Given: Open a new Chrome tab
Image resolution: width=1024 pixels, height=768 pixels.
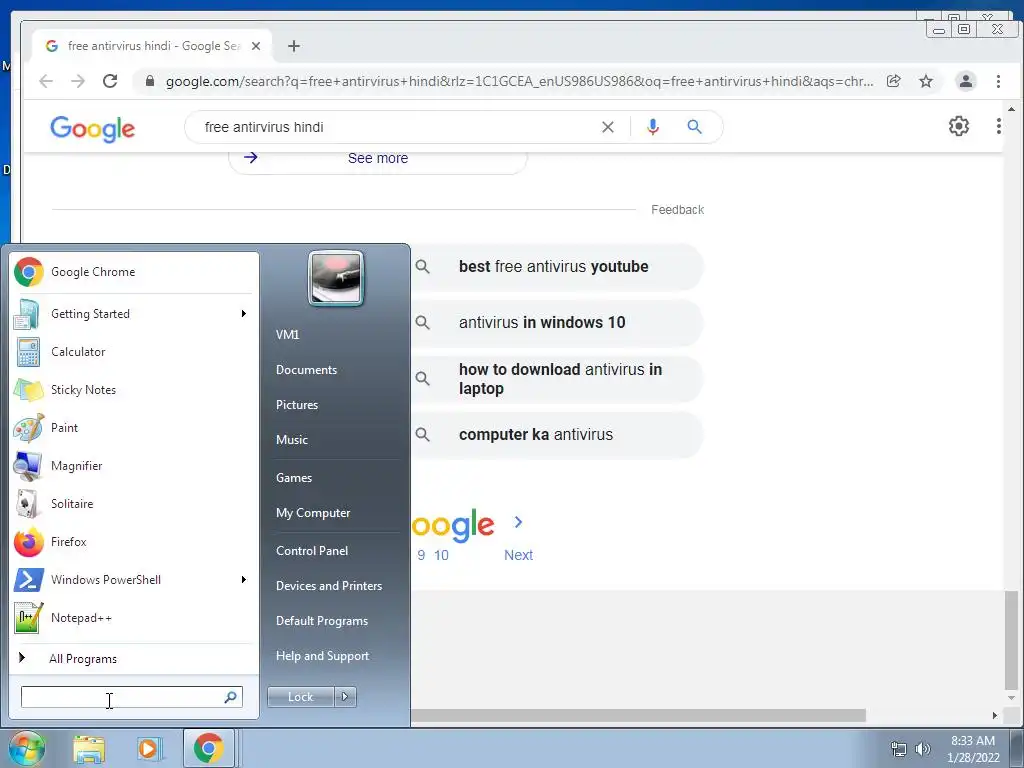Looking at the screenshot, I should 294,46.
